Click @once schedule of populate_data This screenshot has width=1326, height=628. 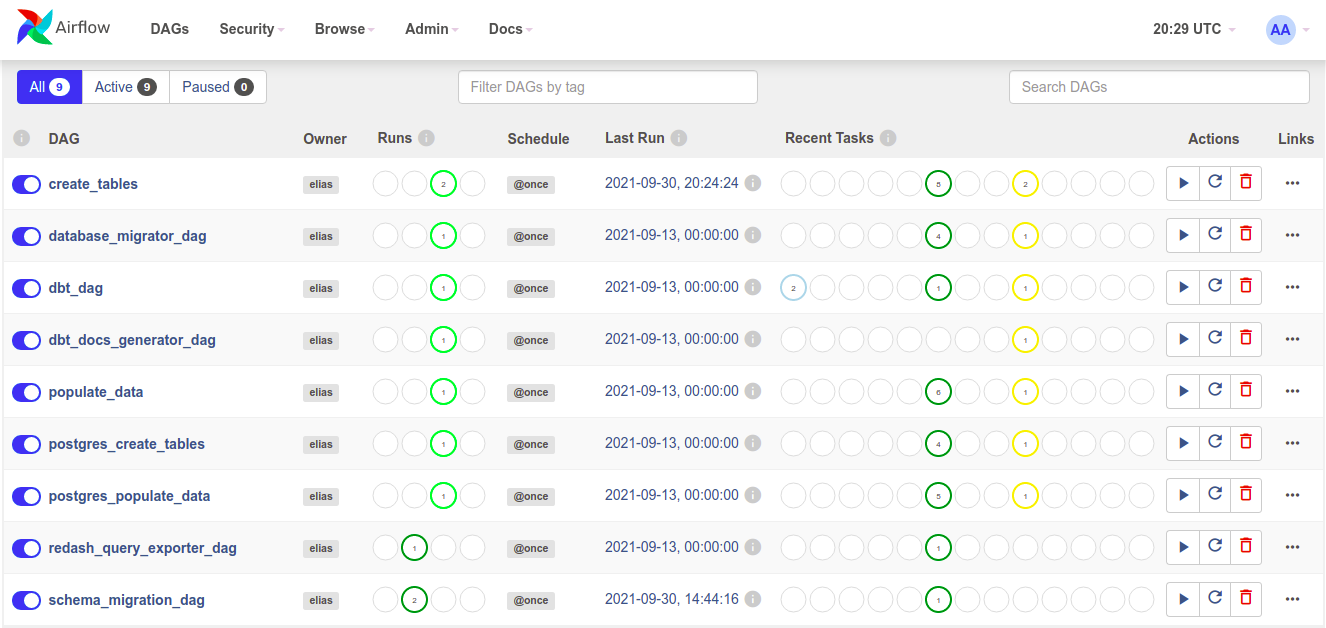(x=531, y=392)
